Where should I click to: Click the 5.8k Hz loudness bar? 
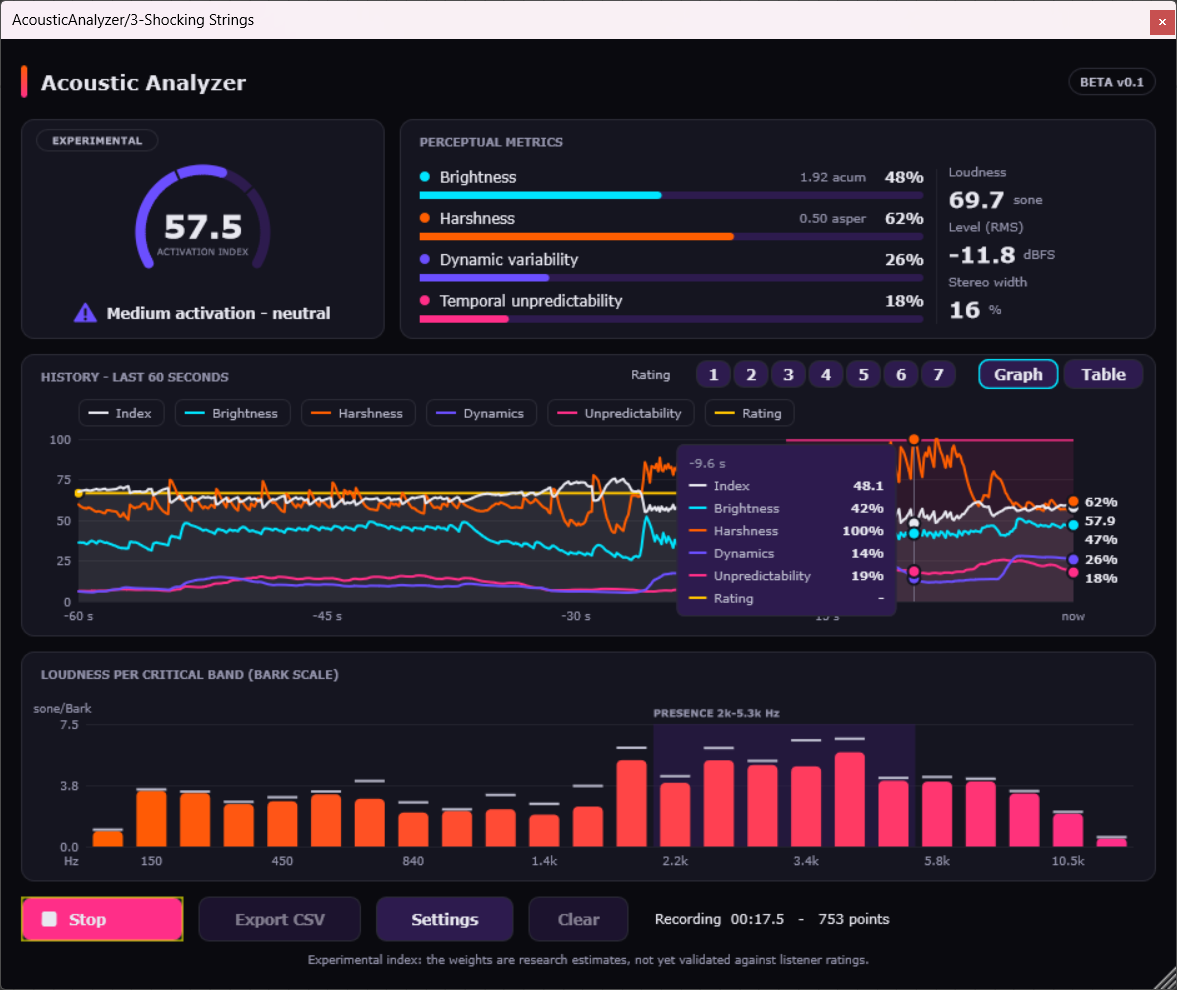[937, 814]
